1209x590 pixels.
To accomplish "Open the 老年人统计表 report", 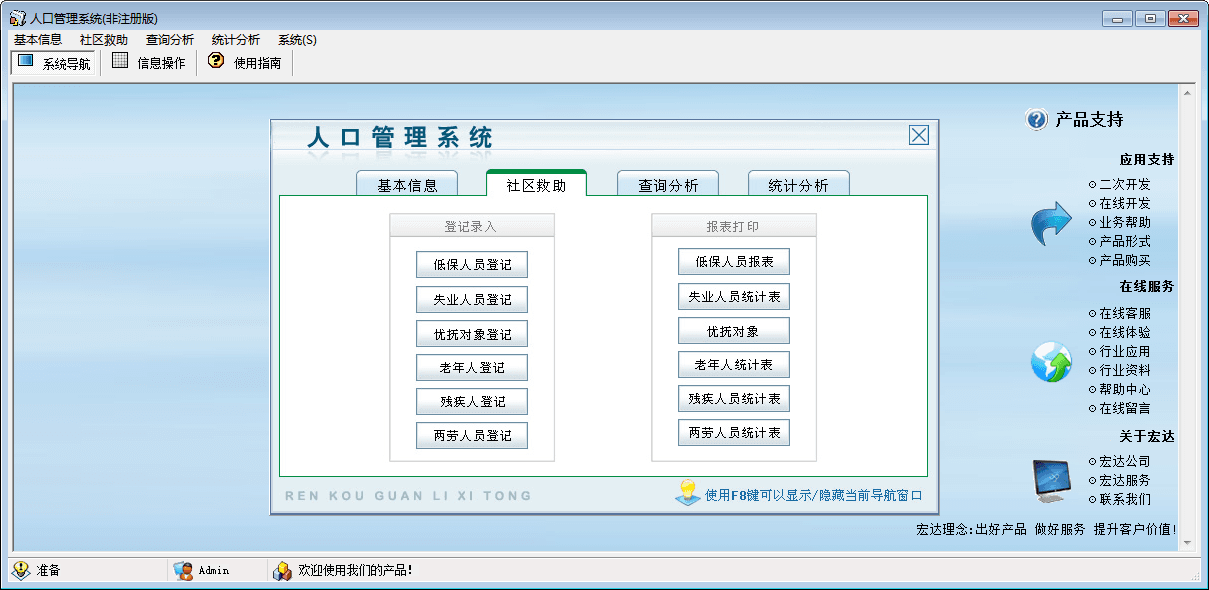I will 734,365.
